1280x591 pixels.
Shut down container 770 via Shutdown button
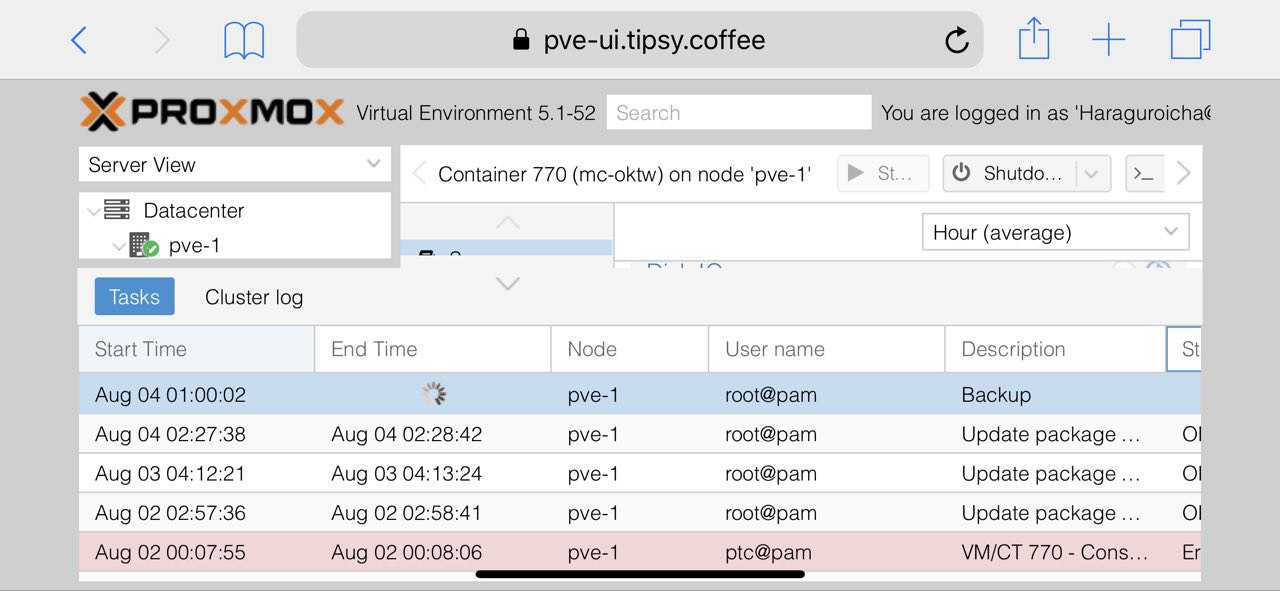(1010, 173)
